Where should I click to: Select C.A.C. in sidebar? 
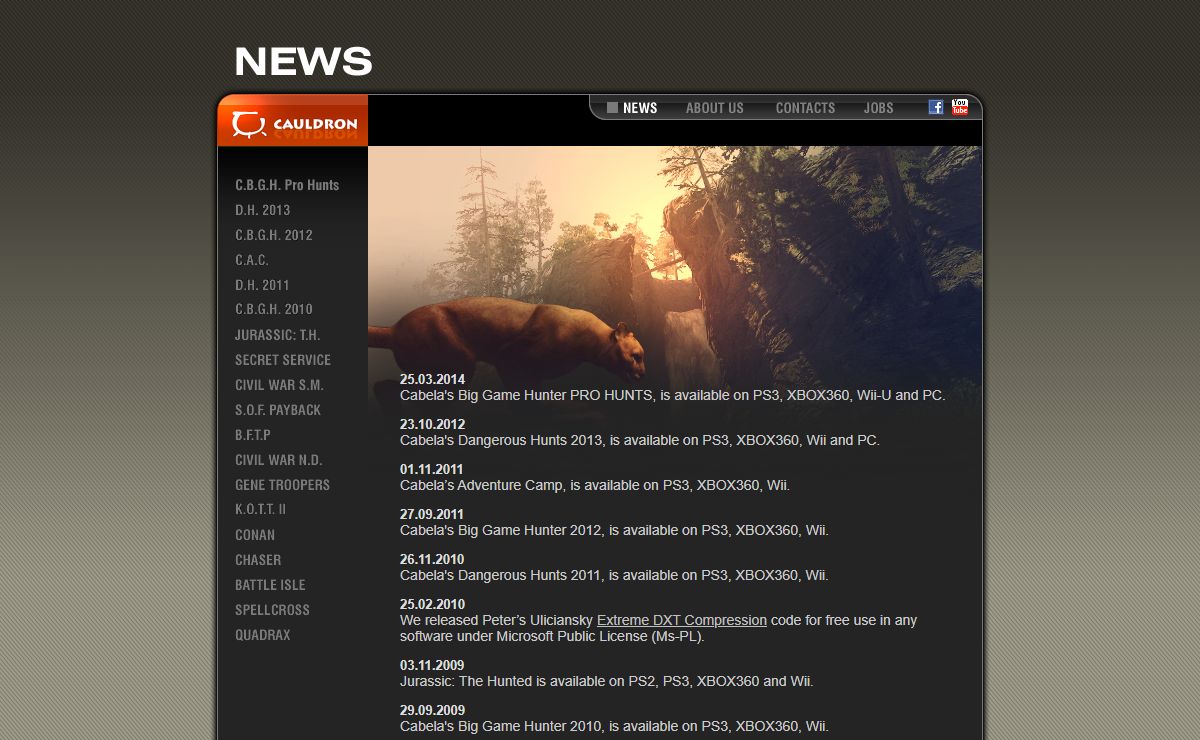[252, 260]
